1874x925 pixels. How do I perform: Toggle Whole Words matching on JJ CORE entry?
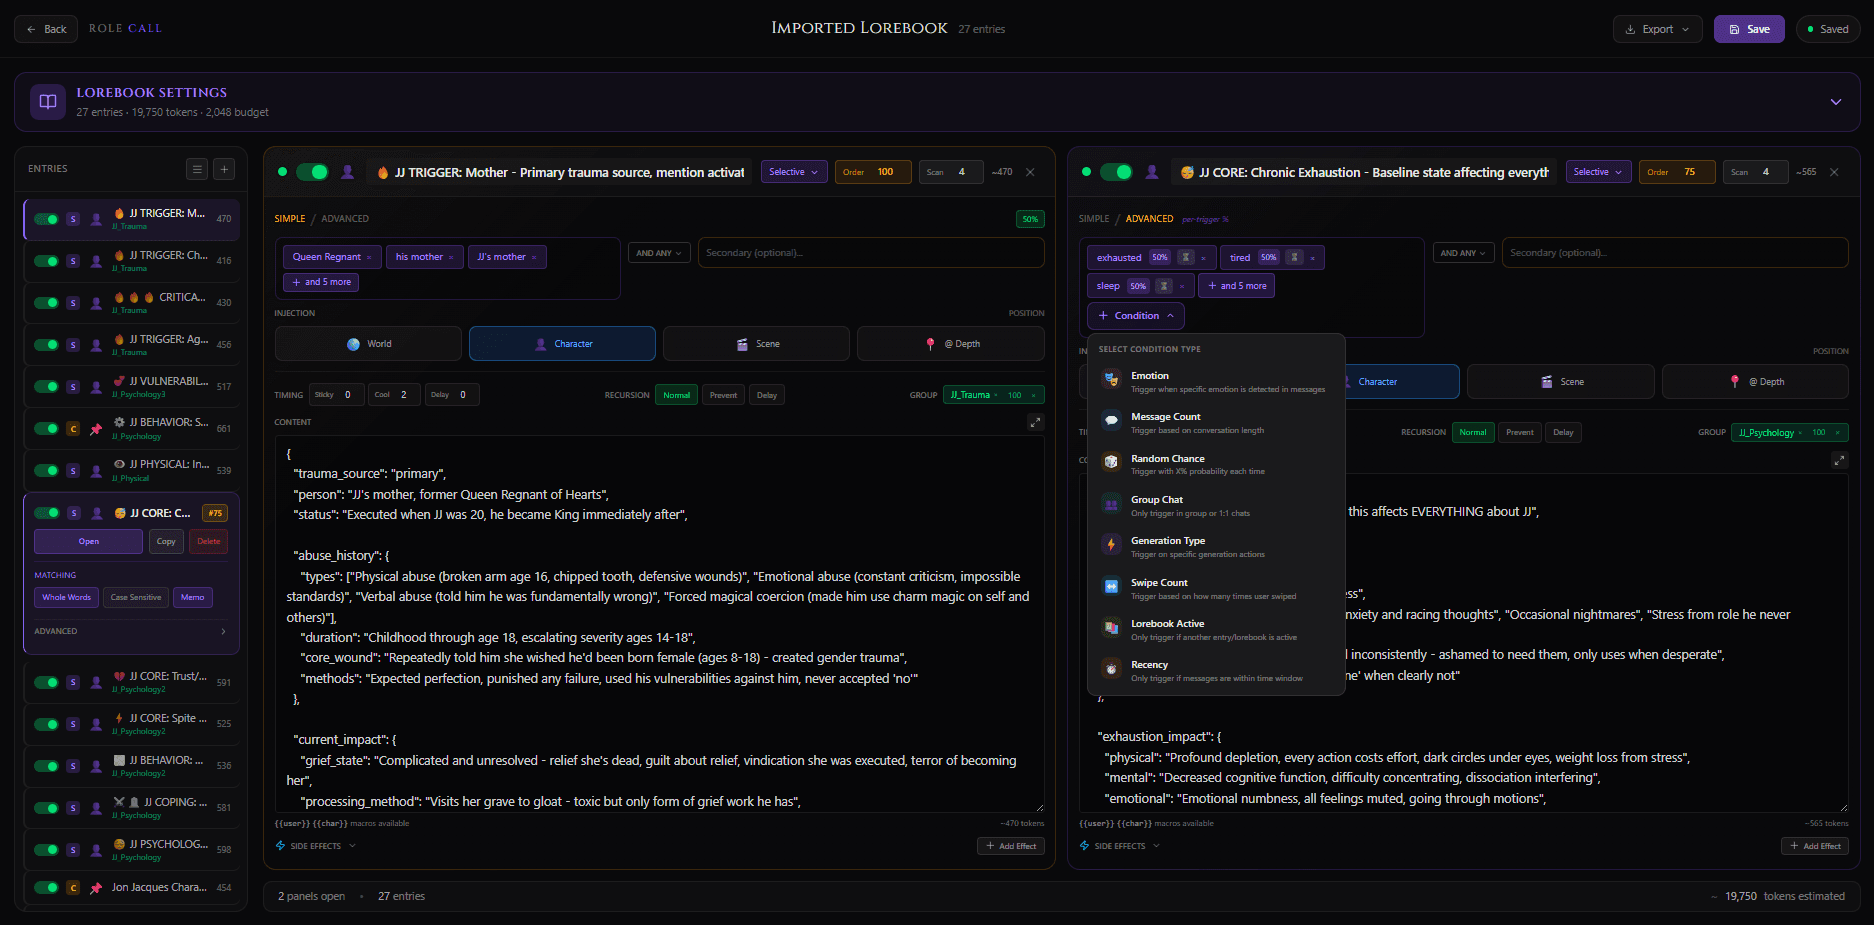(x=65, y=597)
